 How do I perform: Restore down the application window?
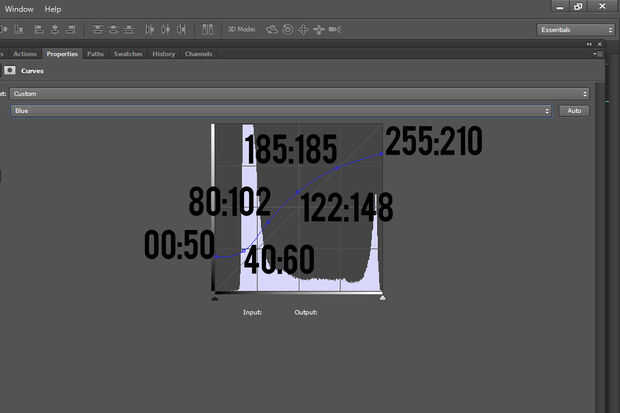[x=578, y=6]
